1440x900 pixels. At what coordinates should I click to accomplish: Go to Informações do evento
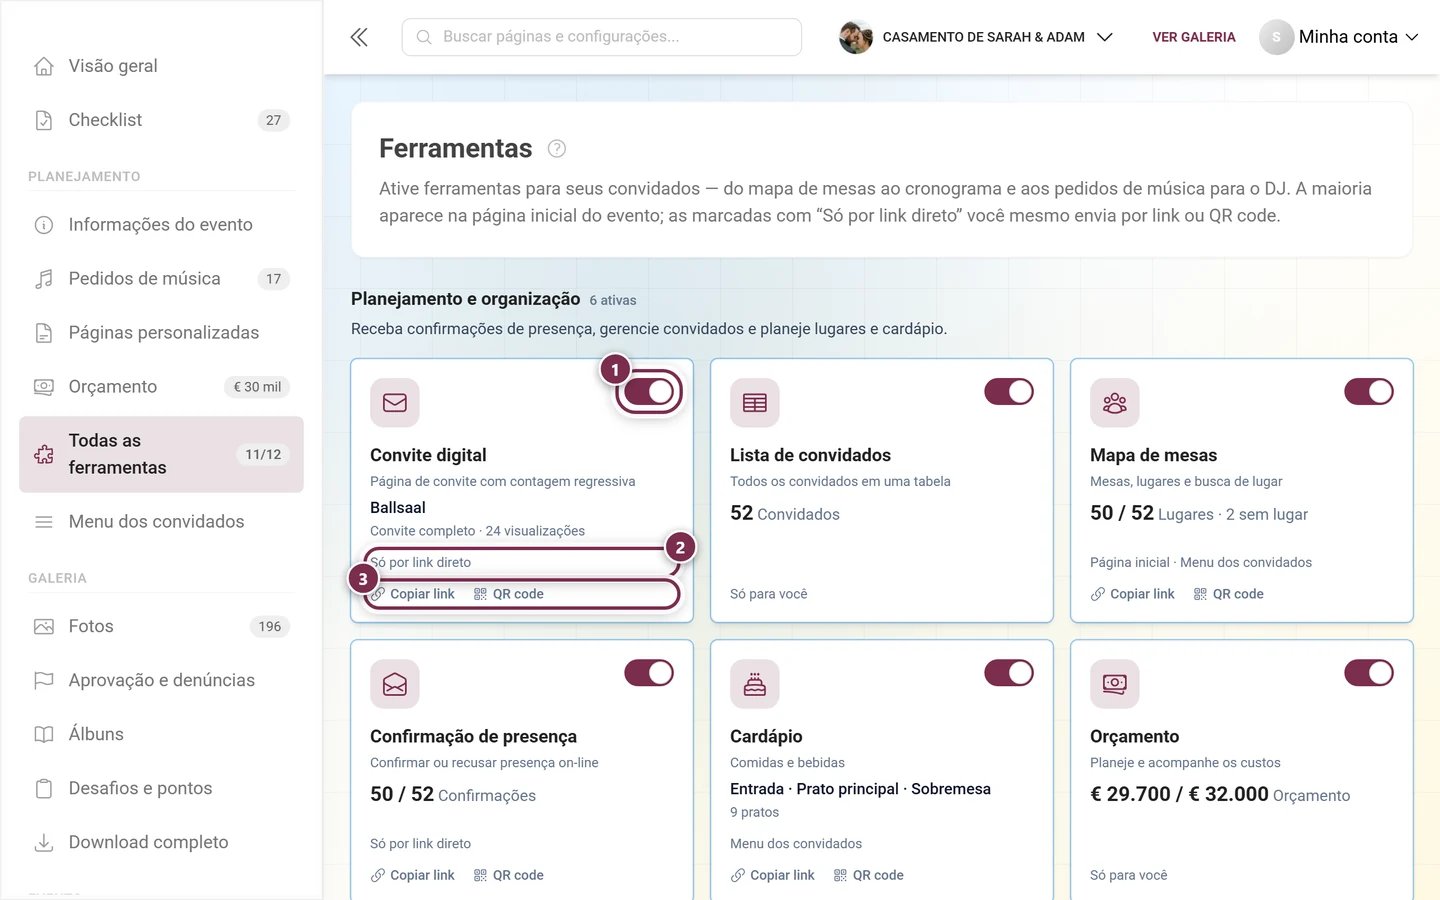click(x=161, y=225)
